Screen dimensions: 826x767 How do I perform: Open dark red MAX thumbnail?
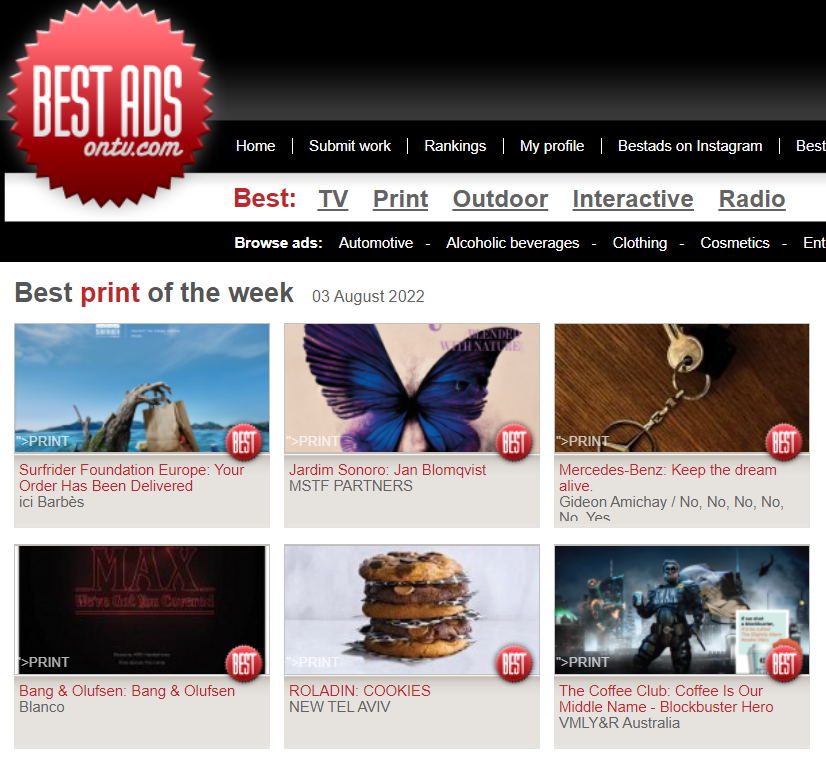142,609
